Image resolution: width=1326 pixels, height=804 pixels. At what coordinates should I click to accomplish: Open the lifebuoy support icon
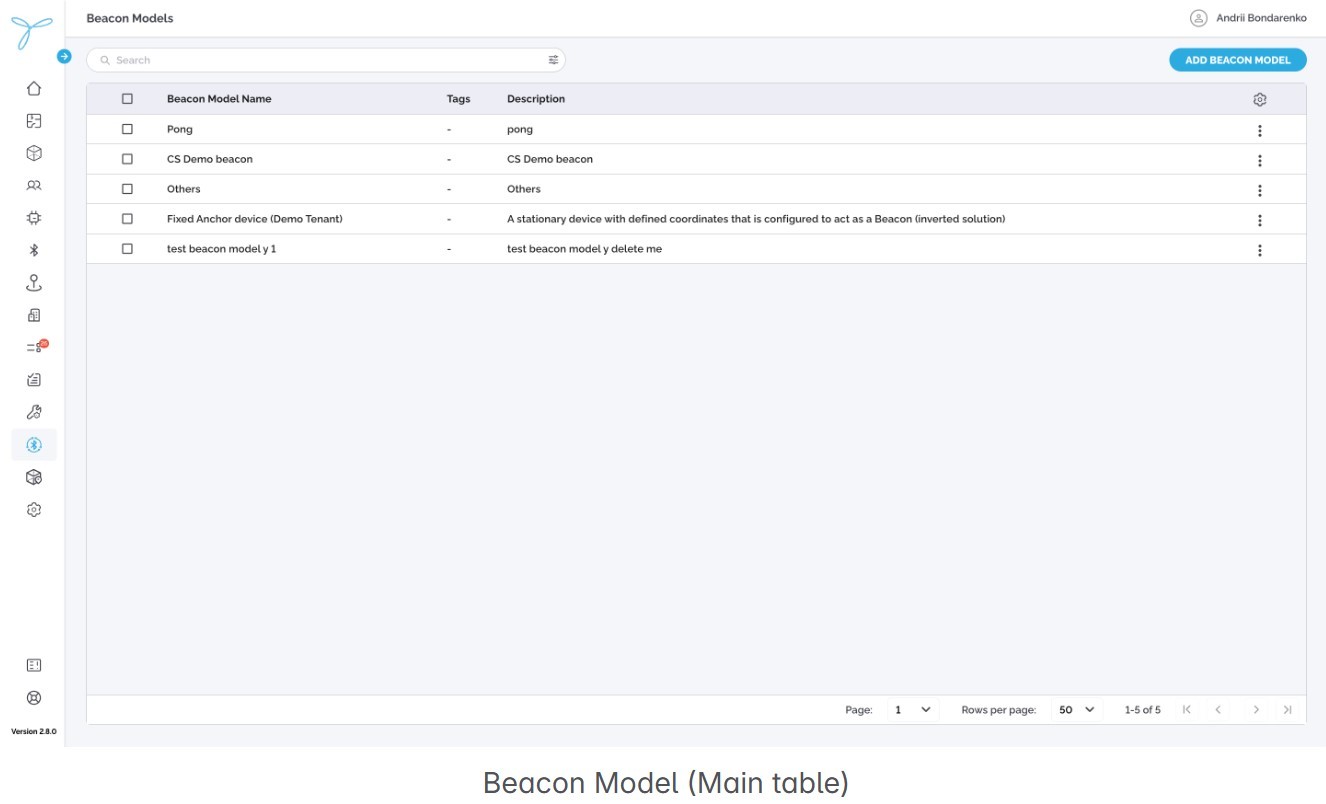(34, 698)
